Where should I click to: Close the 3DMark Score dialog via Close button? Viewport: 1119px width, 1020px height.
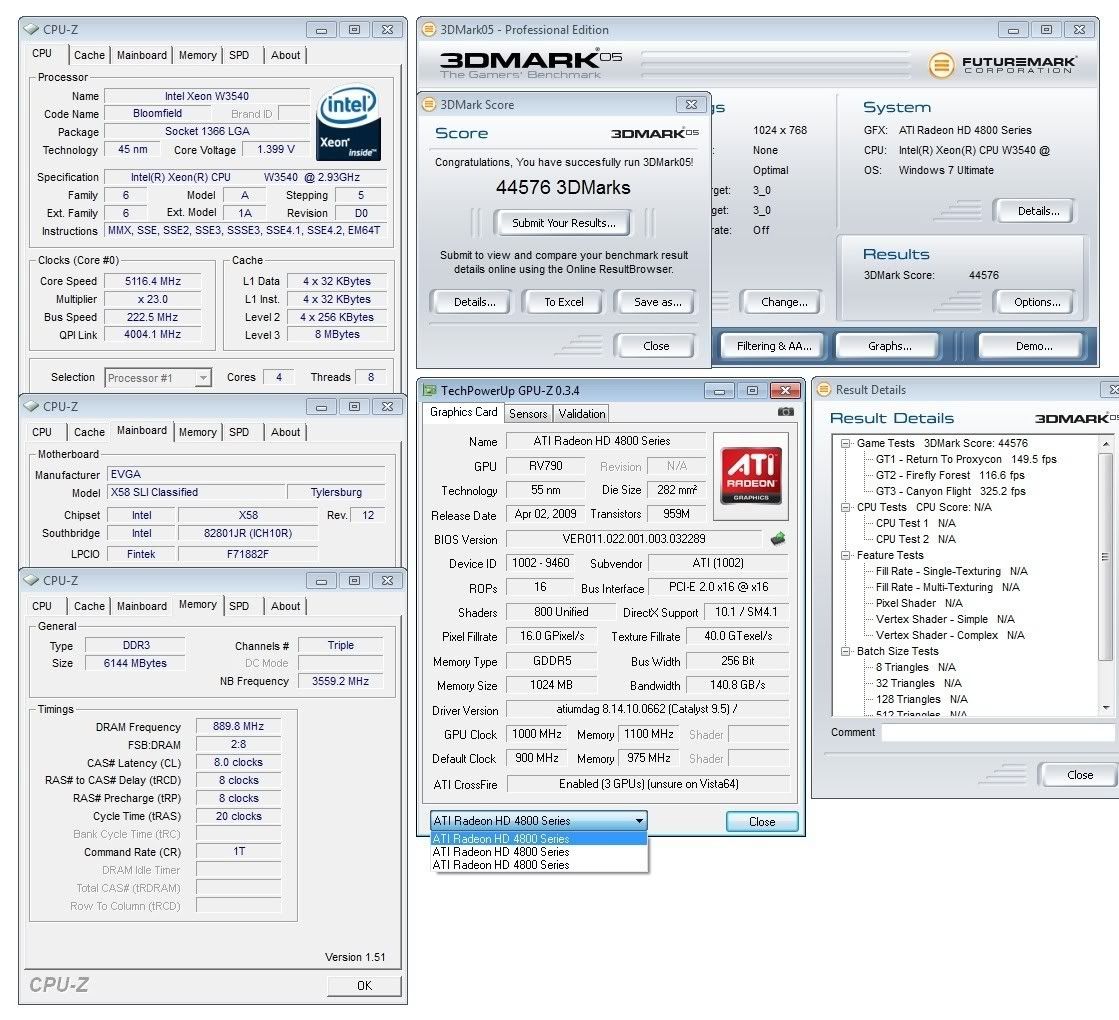(x=656, y=346)
